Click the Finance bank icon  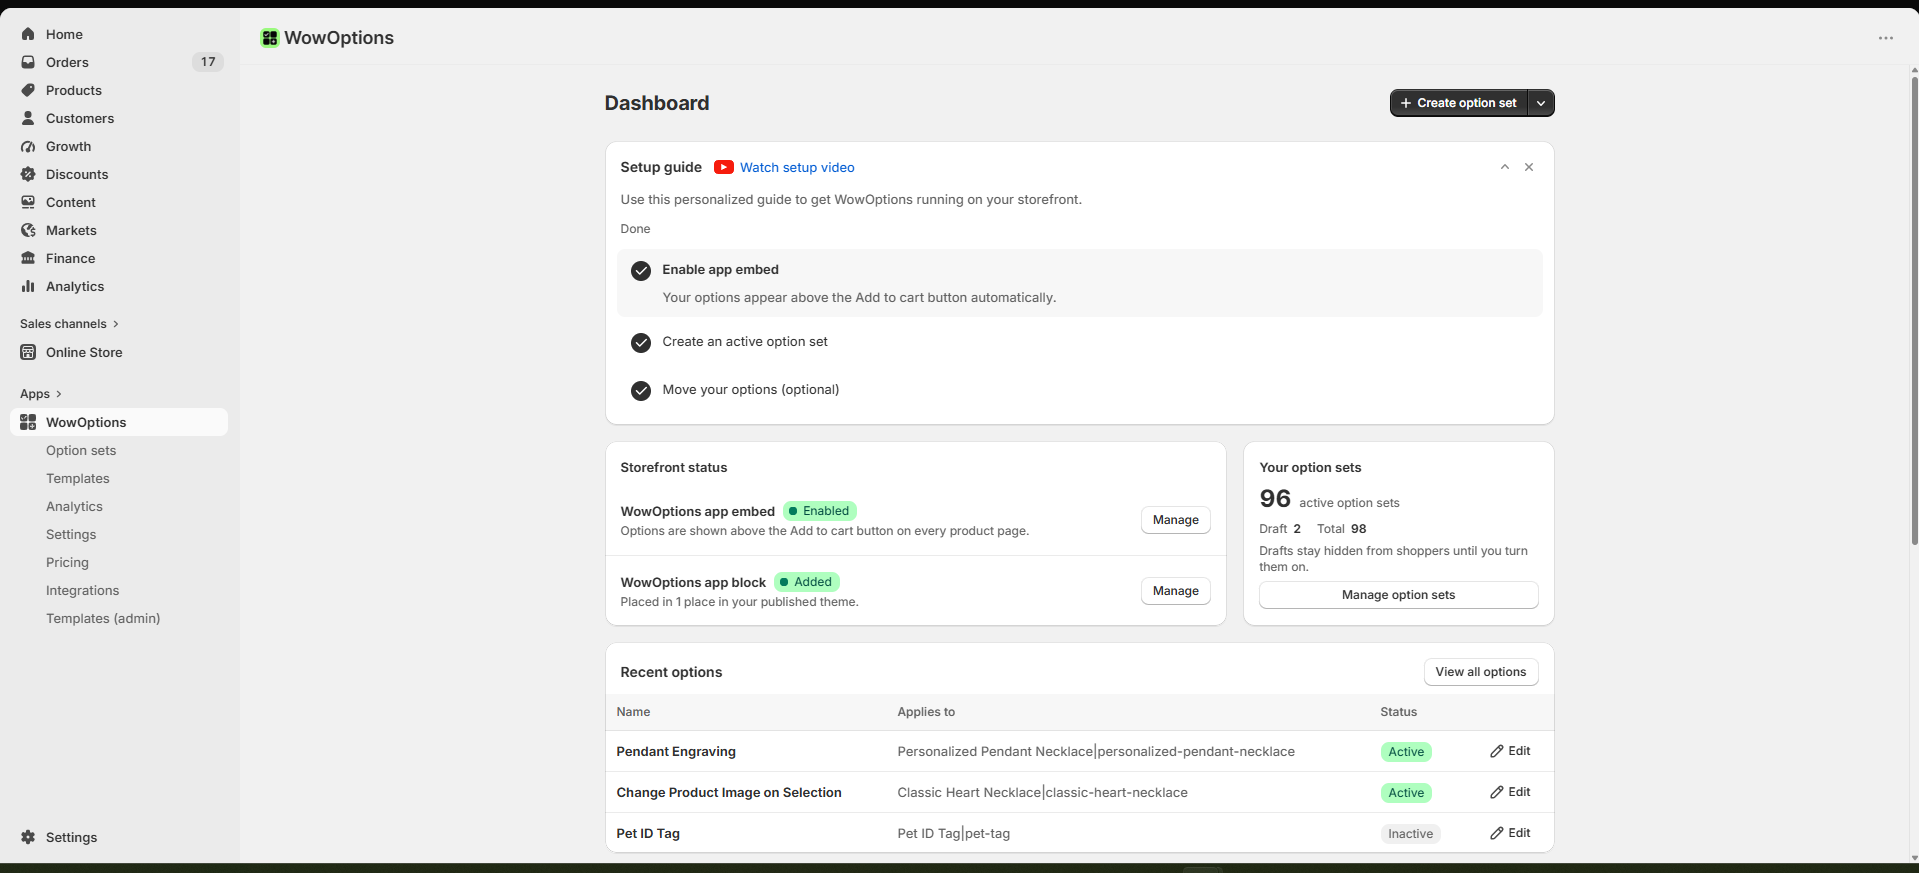coord(28,258)
